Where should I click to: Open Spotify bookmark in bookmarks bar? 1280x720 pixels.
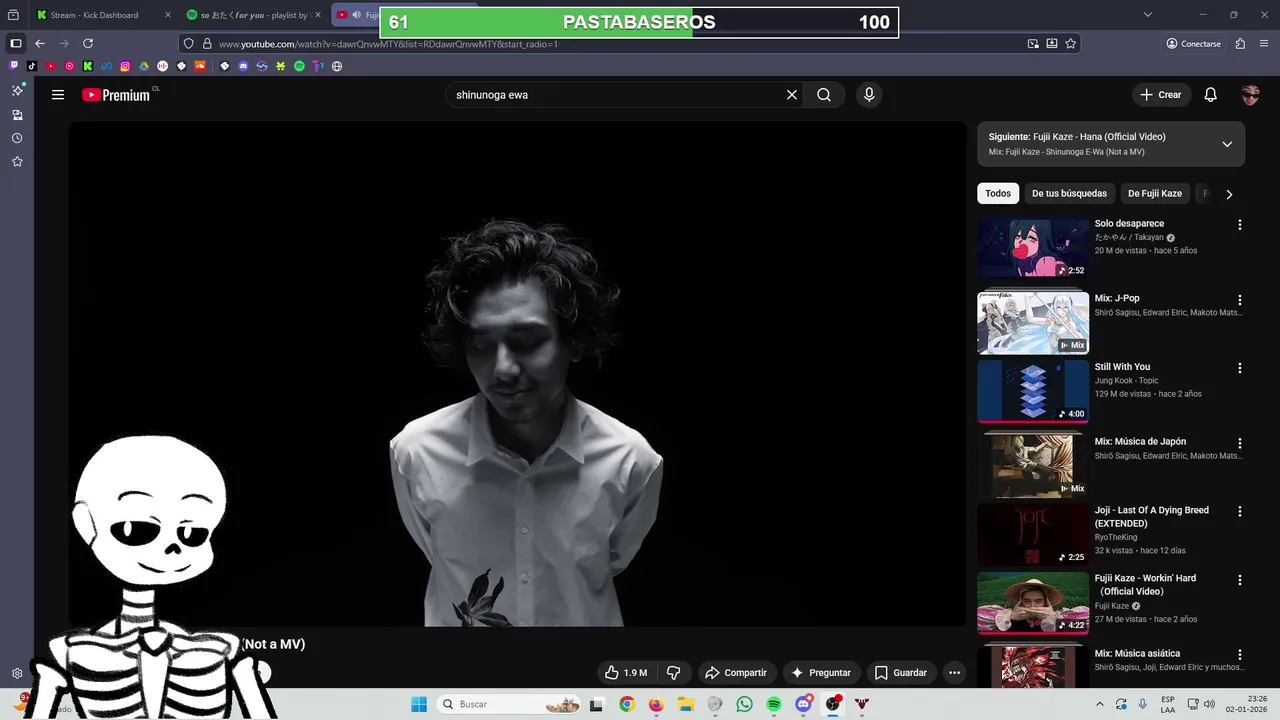[x=299, y=66]
